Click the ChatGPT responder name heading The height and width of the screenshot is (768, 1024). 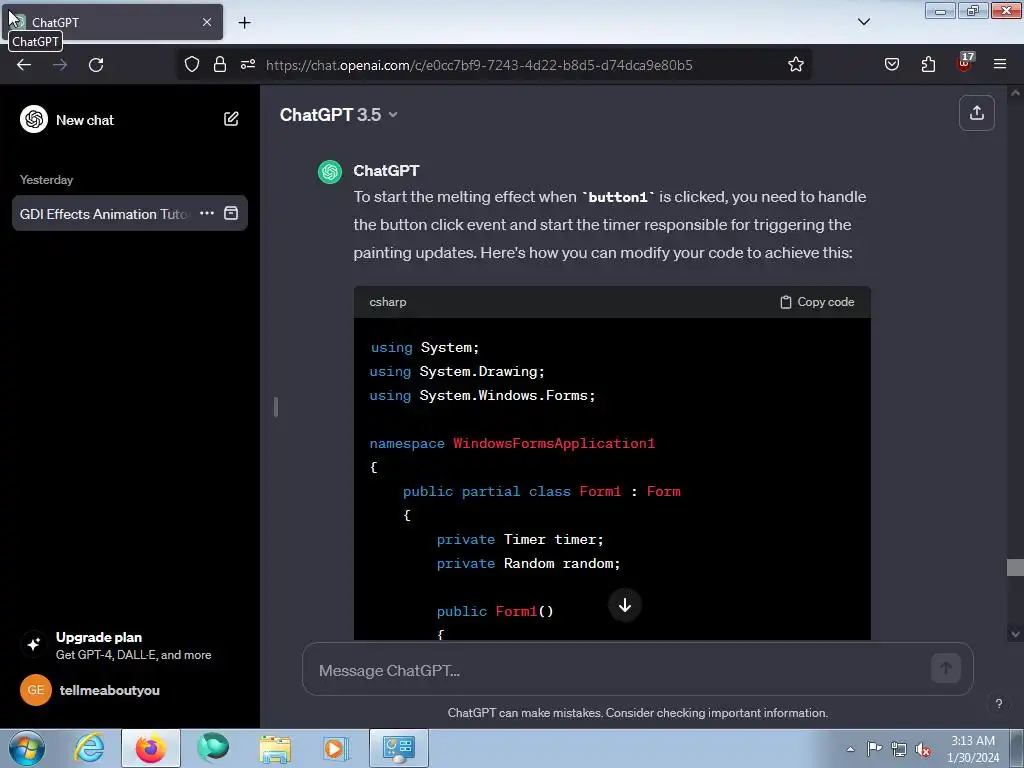(x=386, y=170)
